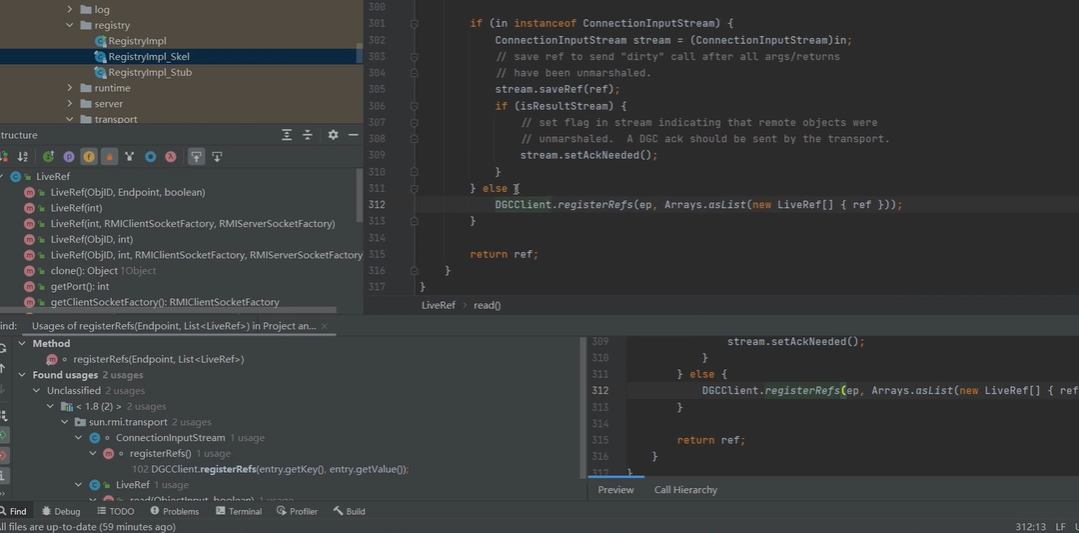This screenshot has width=1079, height=533.
Task: Collapse the Found usages node
Action: point(23,375)
